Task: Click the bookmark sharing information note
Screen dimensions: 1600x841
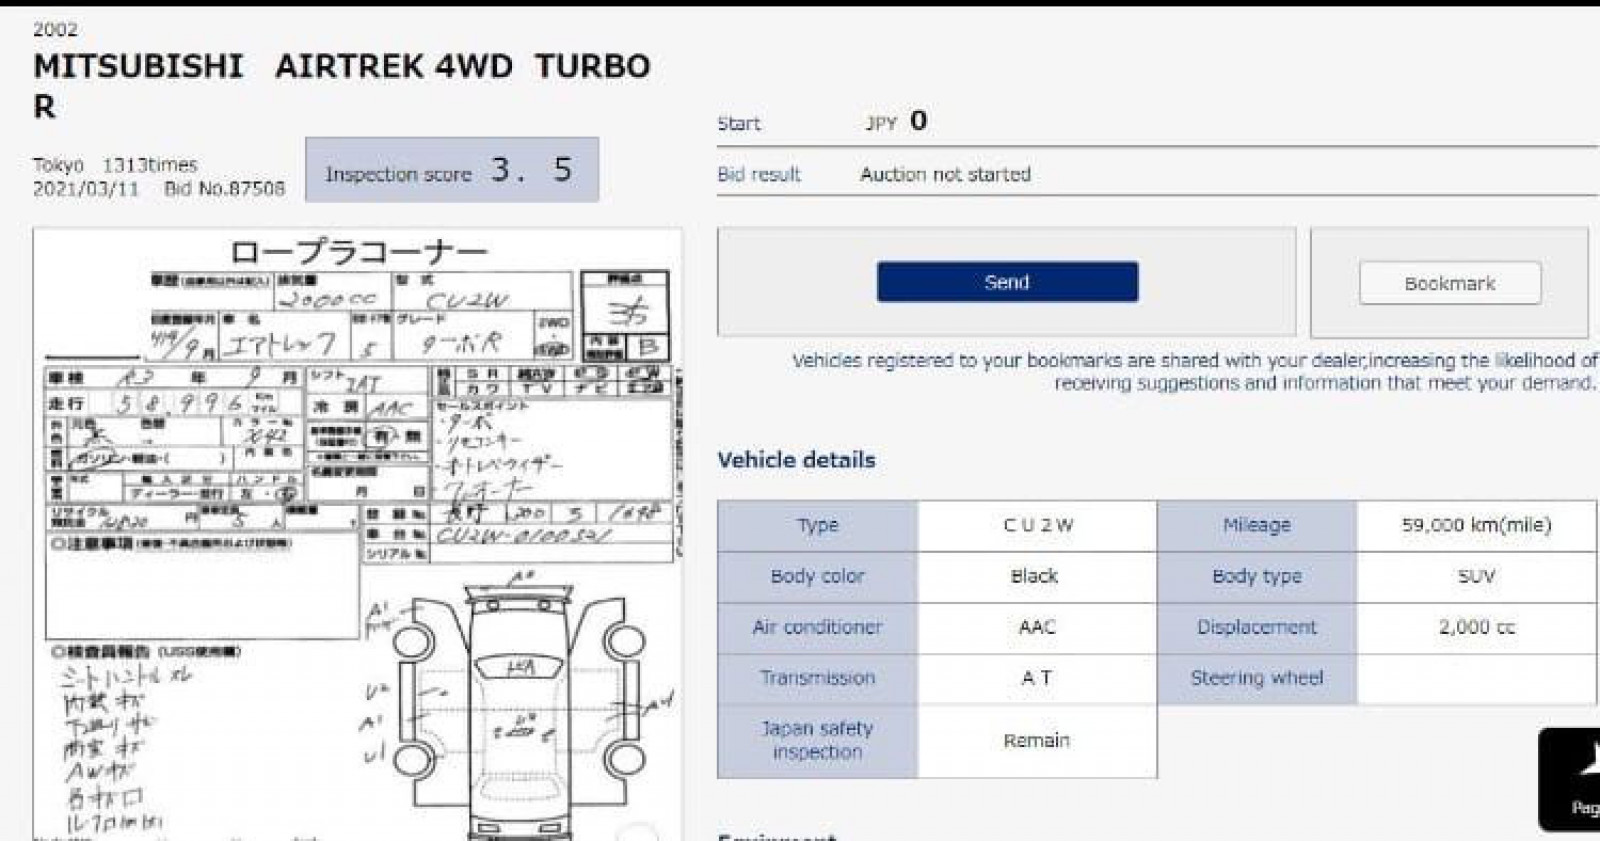Action: pos(1194,371)
